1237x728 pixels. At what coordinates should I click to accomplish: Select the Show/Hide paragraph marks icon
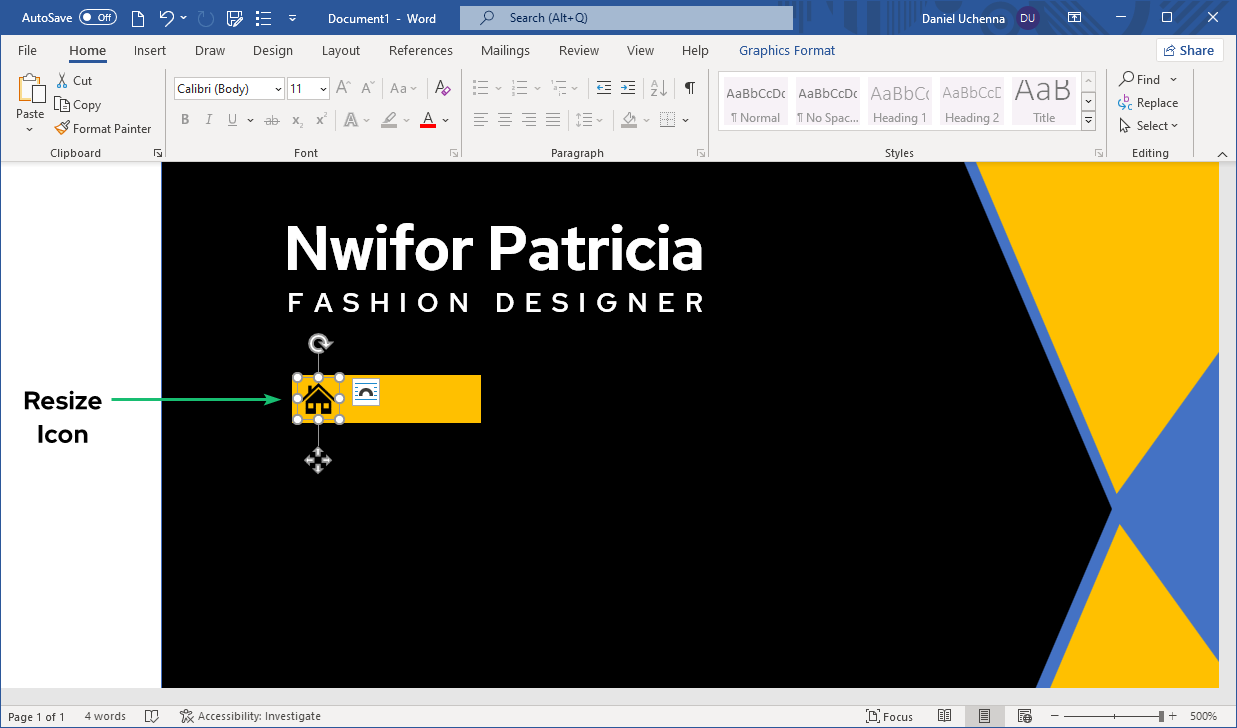coord(689,88)
